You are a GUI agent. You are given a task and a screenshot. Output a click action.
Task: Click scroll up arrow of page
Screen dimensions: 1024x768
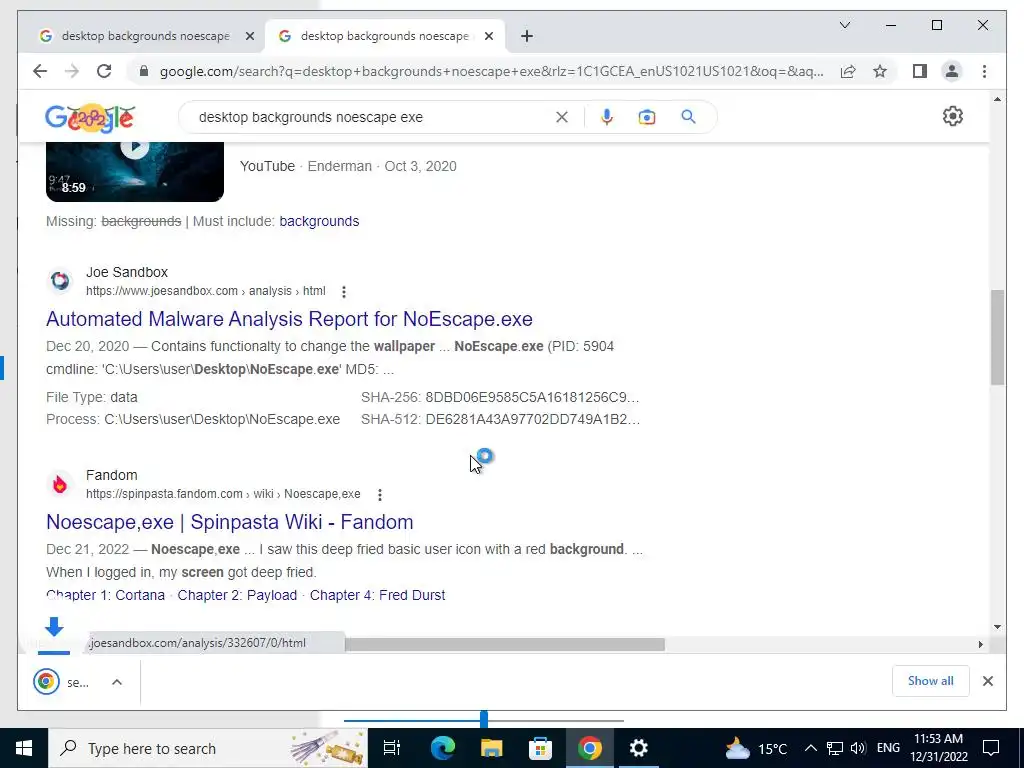[997, 99]
